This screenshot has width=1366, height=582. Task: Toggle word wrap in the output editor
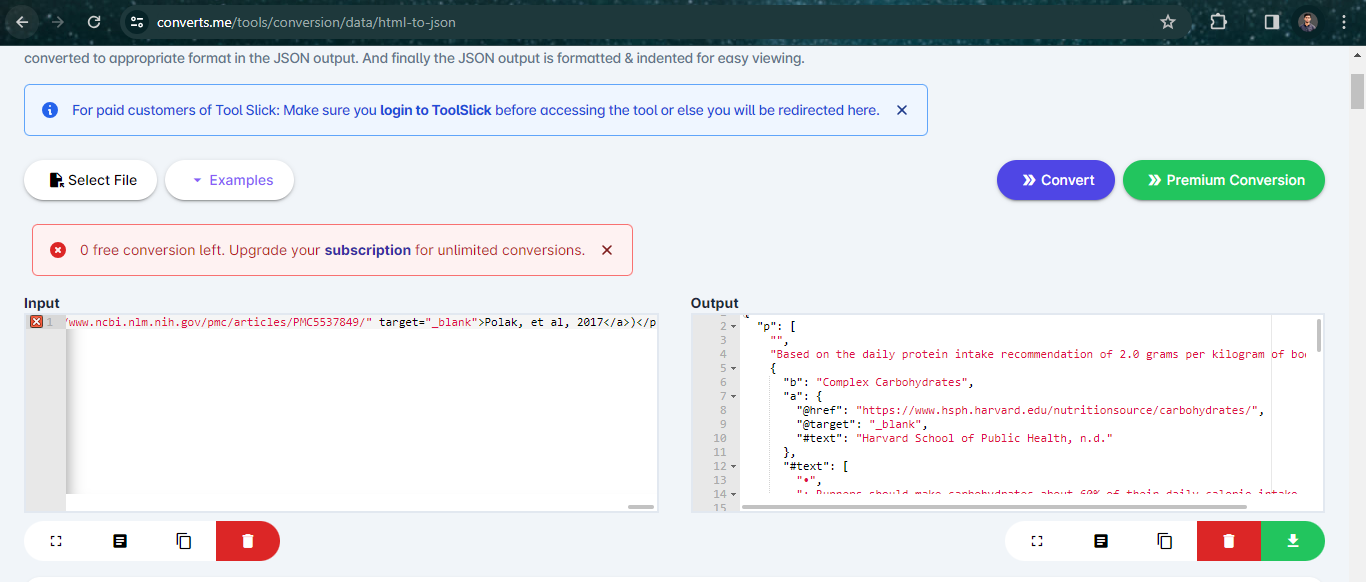point(1101,540)
